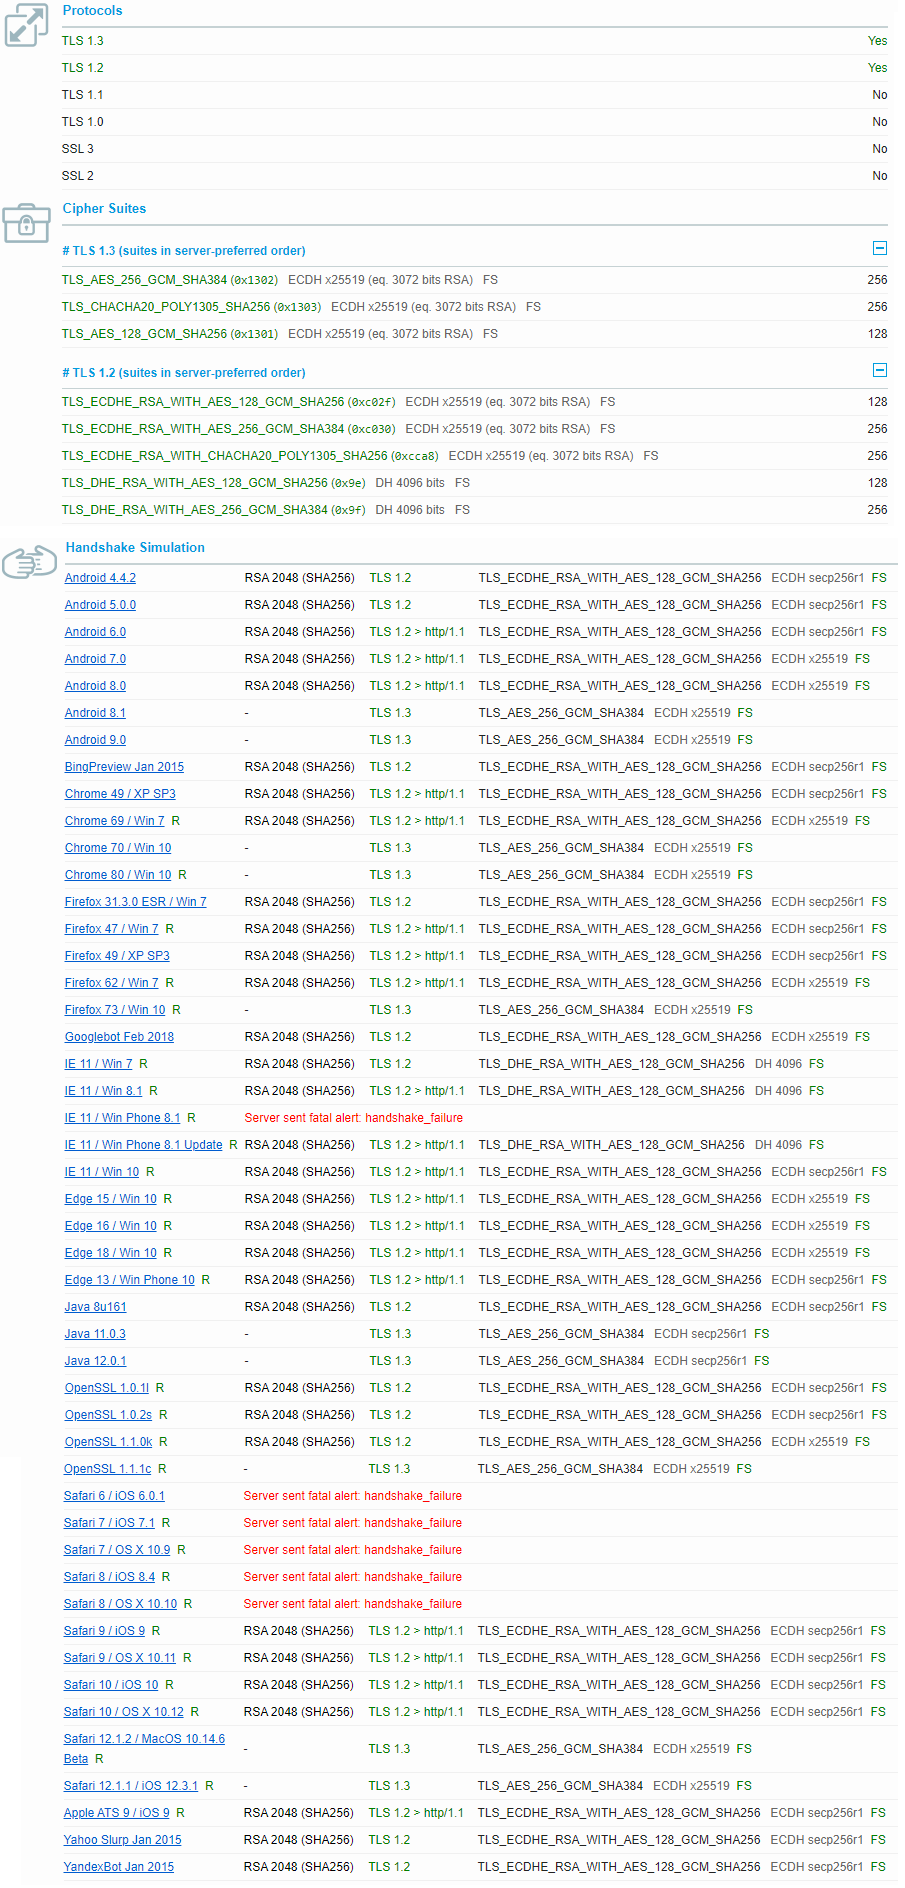Click the Protocols section arrows icon

coord(26,25)
